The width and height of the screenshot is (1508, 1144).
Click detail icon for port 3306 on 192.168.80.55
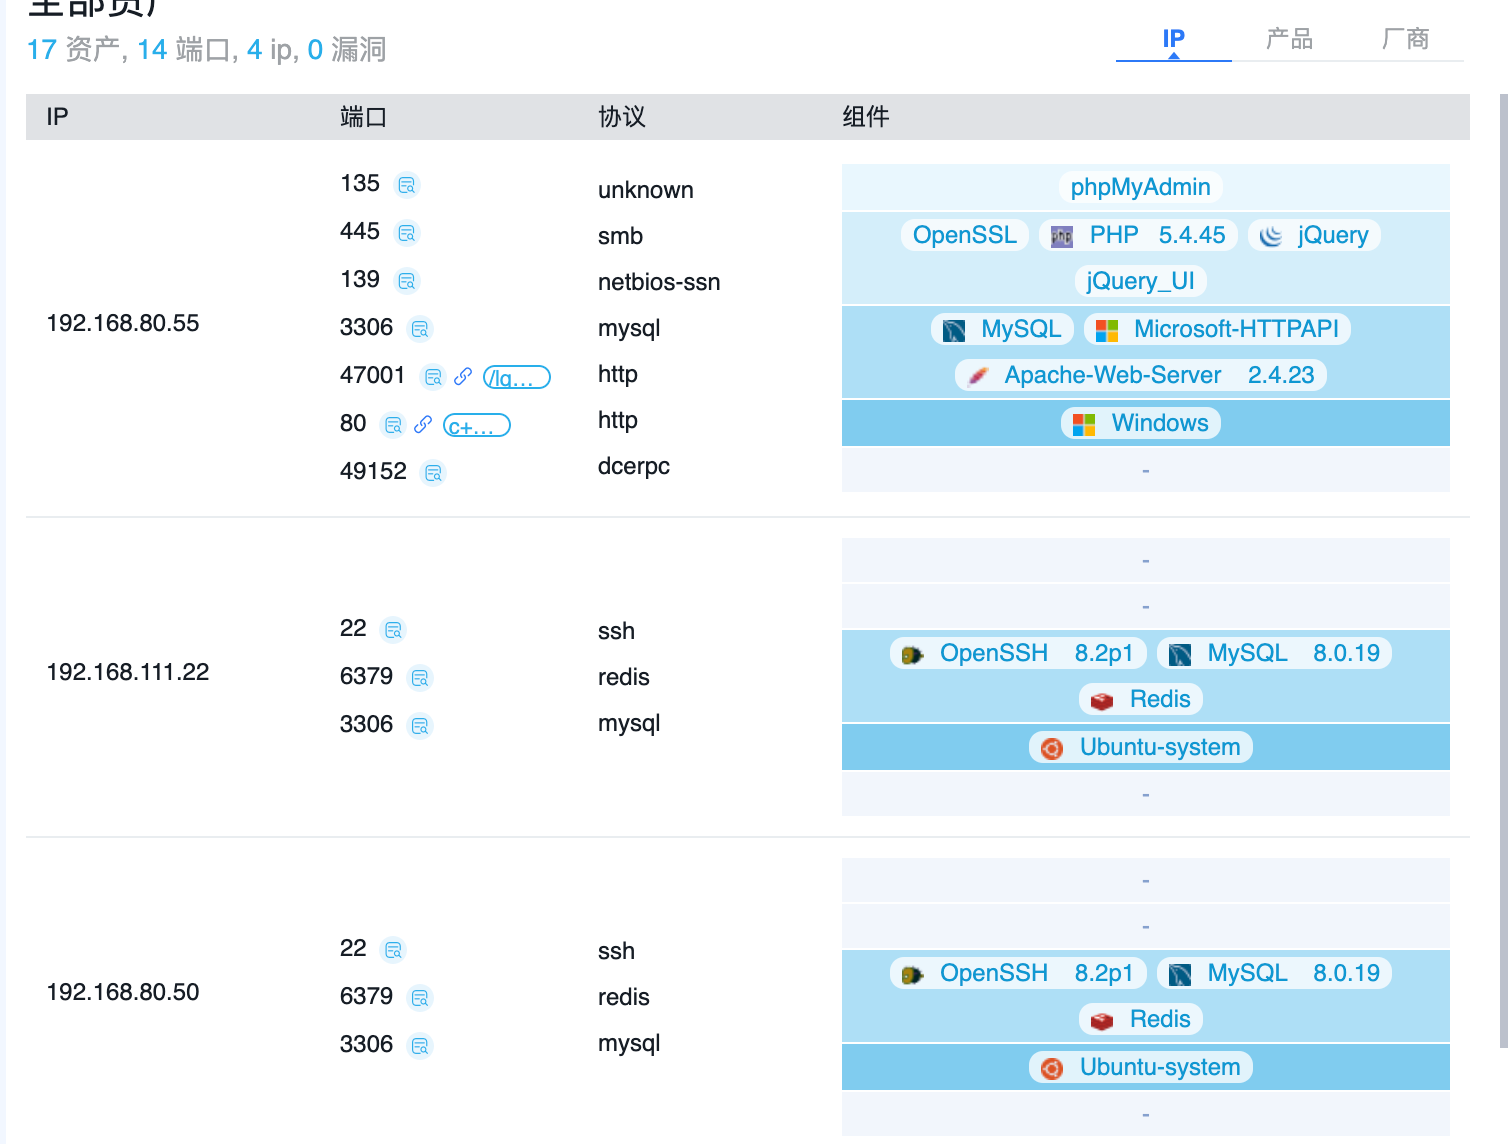(x=420, y=329)
